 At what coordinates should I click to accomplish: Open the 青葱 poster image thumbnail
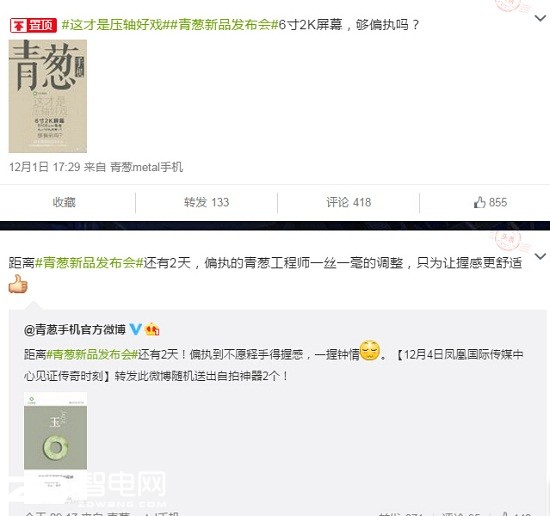(48, 96)
